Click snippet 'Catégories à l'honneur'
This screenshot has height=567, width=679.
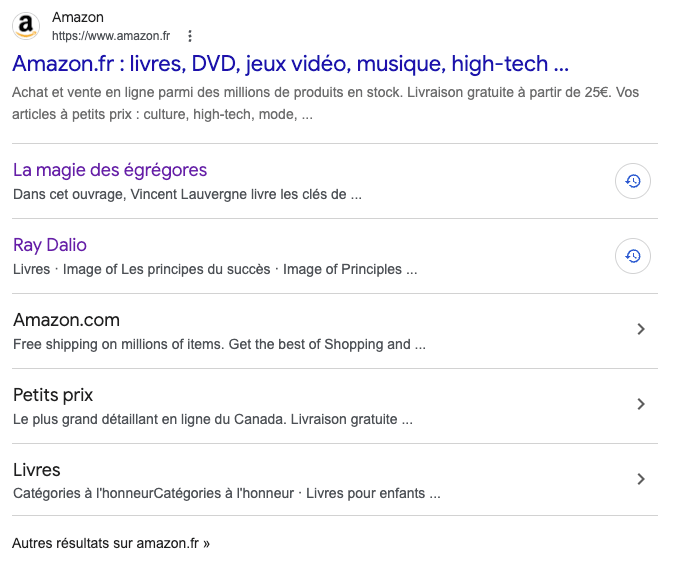coord(226,493)
